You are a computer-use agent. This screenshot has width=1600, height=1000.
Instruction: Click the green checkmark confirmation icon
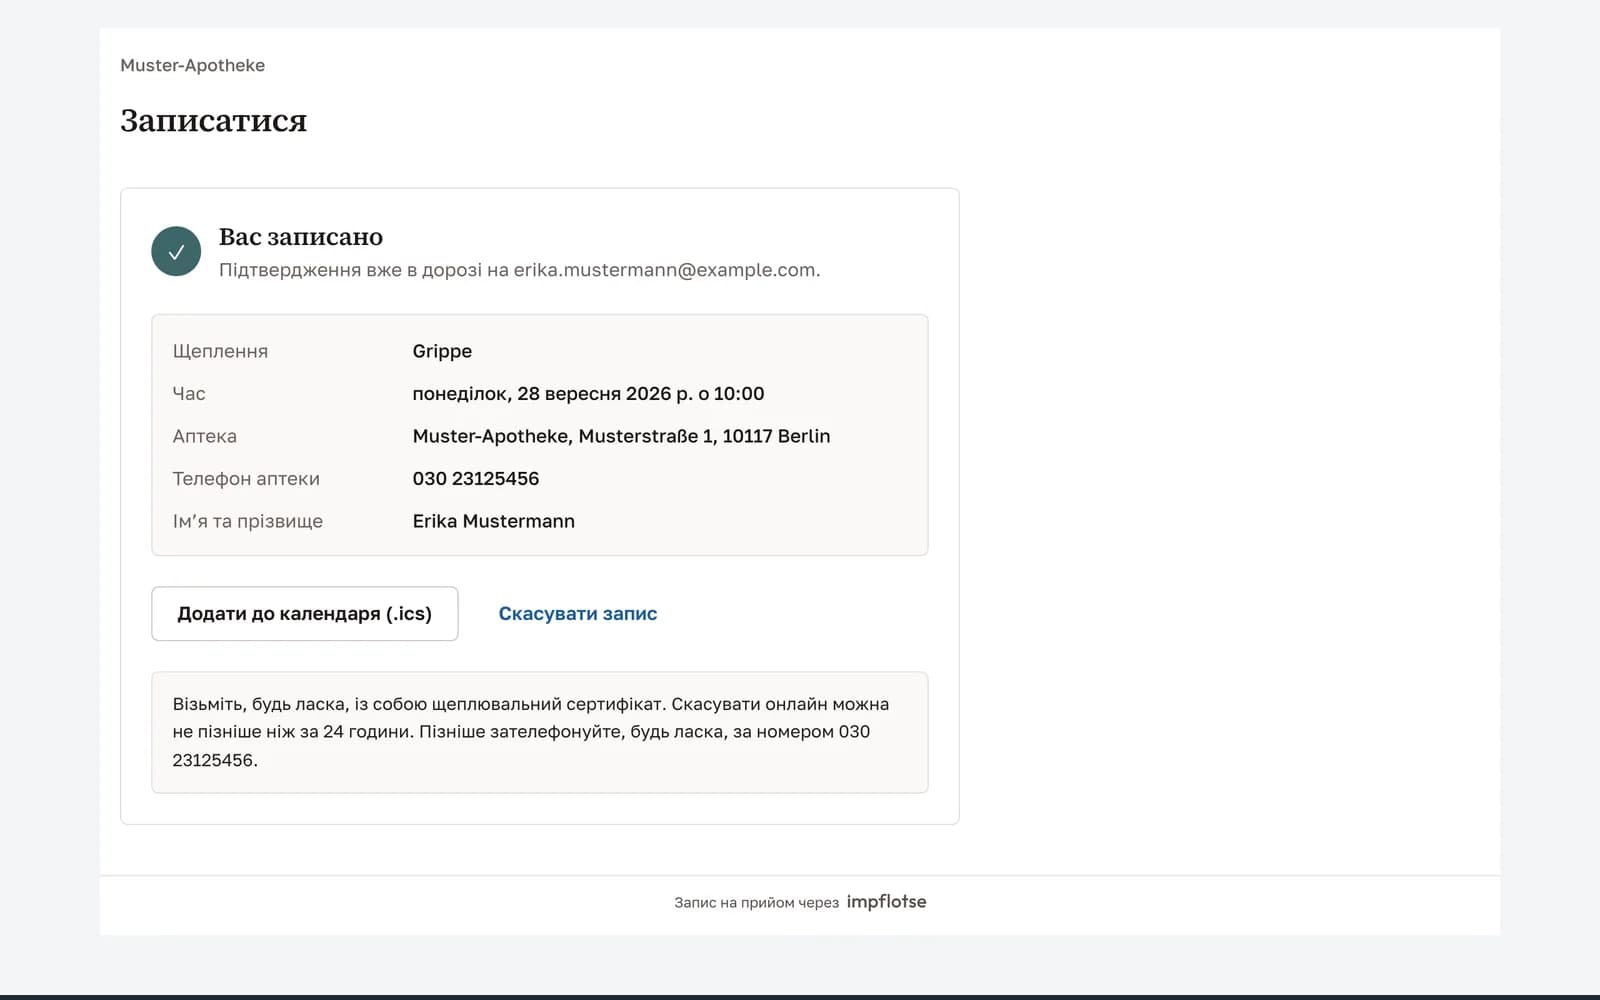[176, 251]
